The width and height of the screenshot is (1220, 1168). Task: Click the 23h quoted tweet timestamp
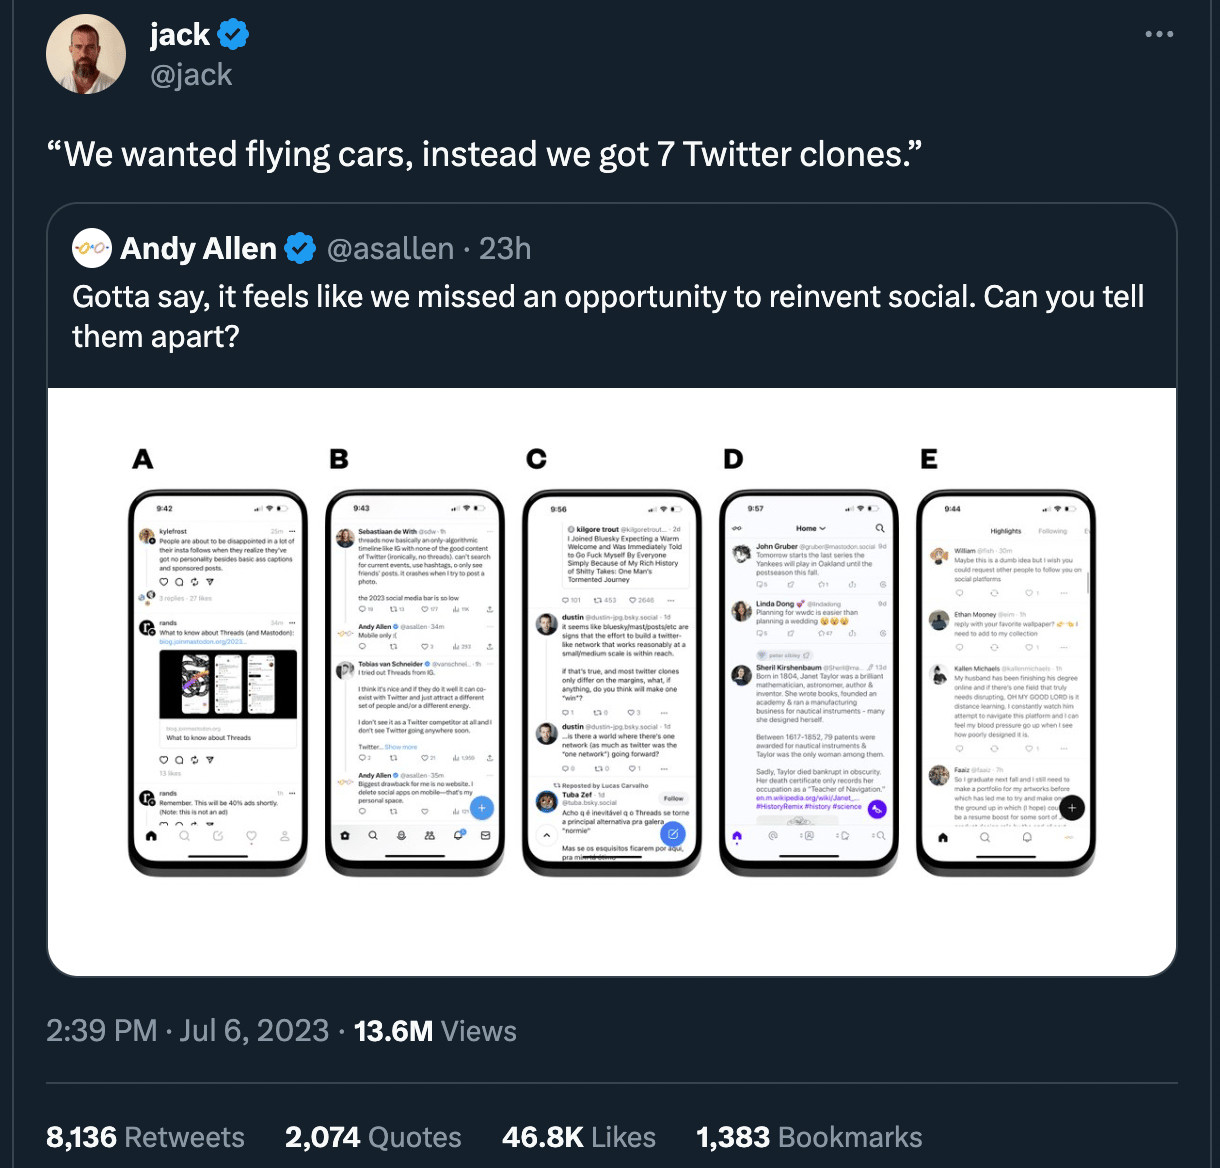(505, 248)
